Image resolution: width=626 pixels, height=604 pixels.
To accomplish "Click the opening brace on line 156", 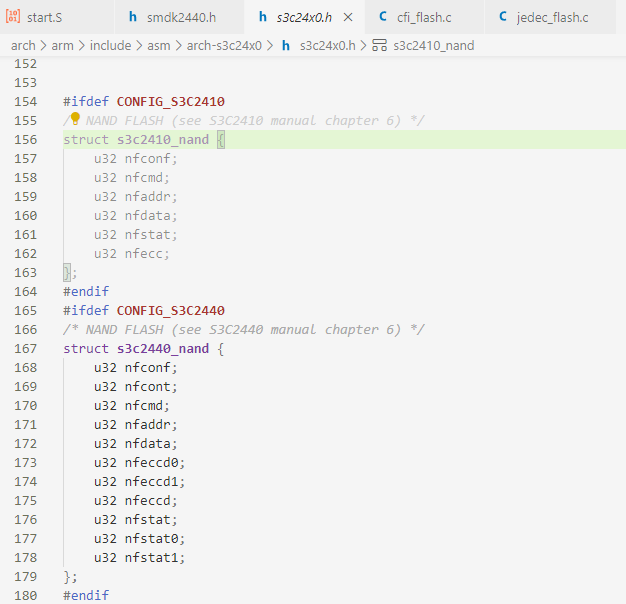I will coord(221,139).
